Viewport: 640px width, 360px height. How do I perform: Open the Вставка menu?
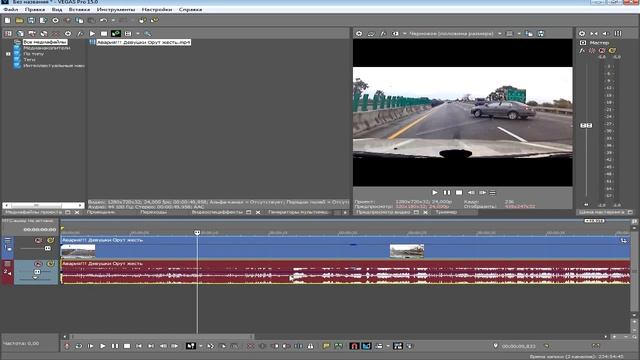[79, 9]
